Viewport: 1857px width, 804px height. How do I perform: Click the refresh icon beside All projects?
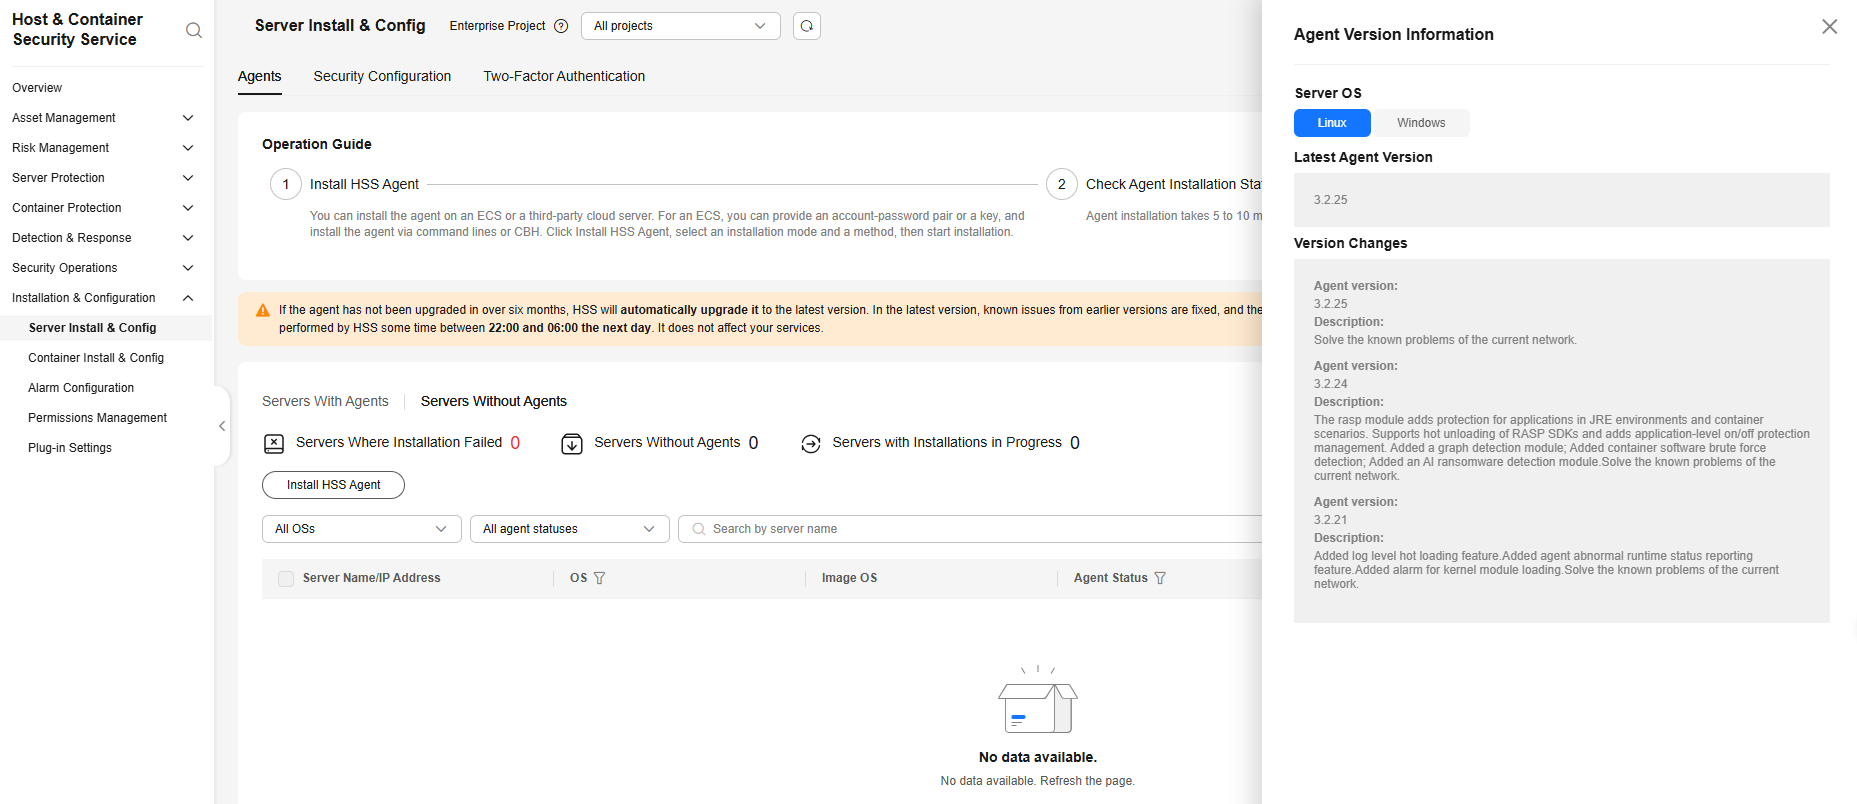[806, 26]
